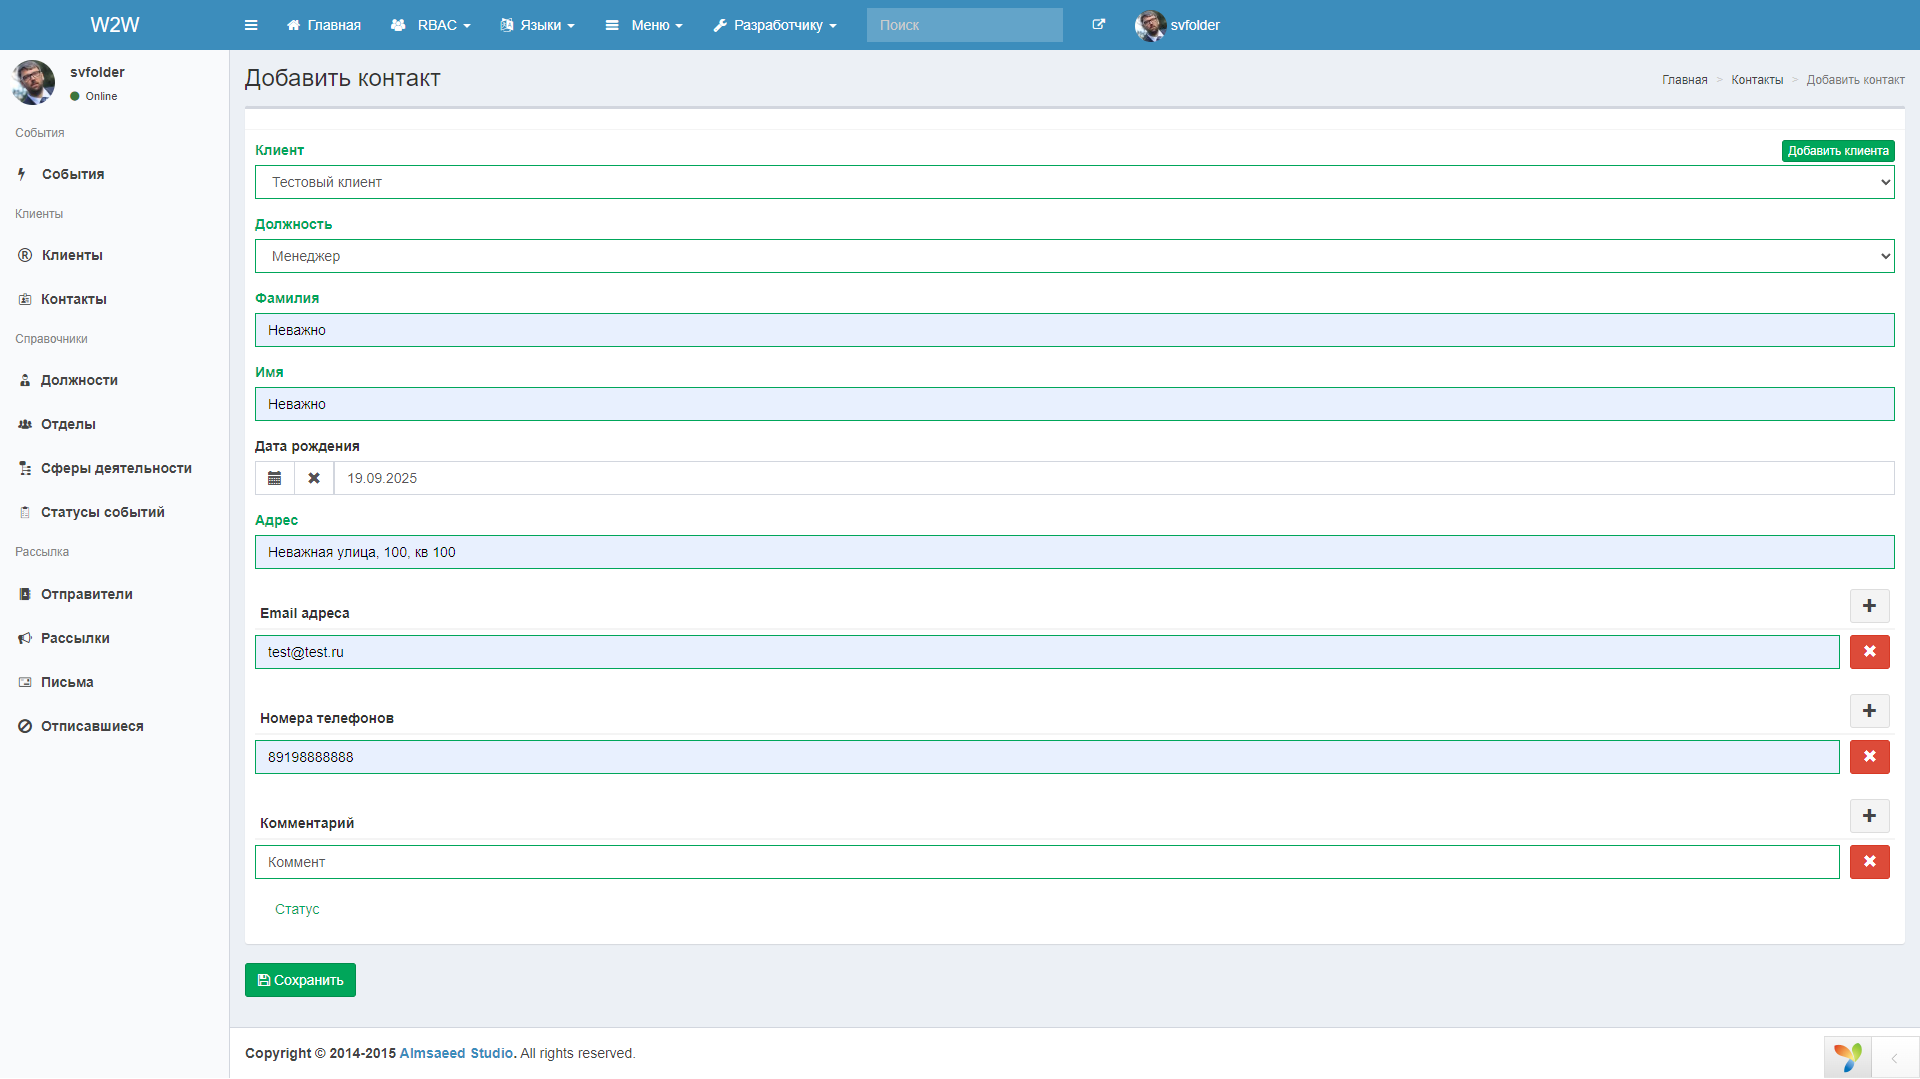Click the svfolder avatar in the top bar
Image resolution: width=1920 pixels, height=1079 pixels.
1150,25
